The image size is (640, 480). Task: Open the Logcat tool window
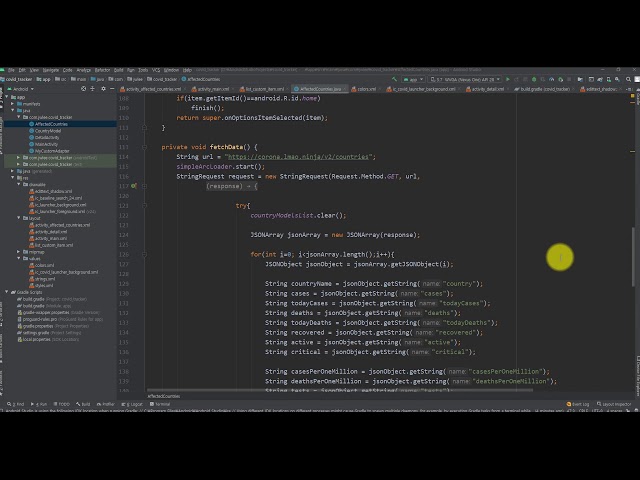[x=132, y=404]
